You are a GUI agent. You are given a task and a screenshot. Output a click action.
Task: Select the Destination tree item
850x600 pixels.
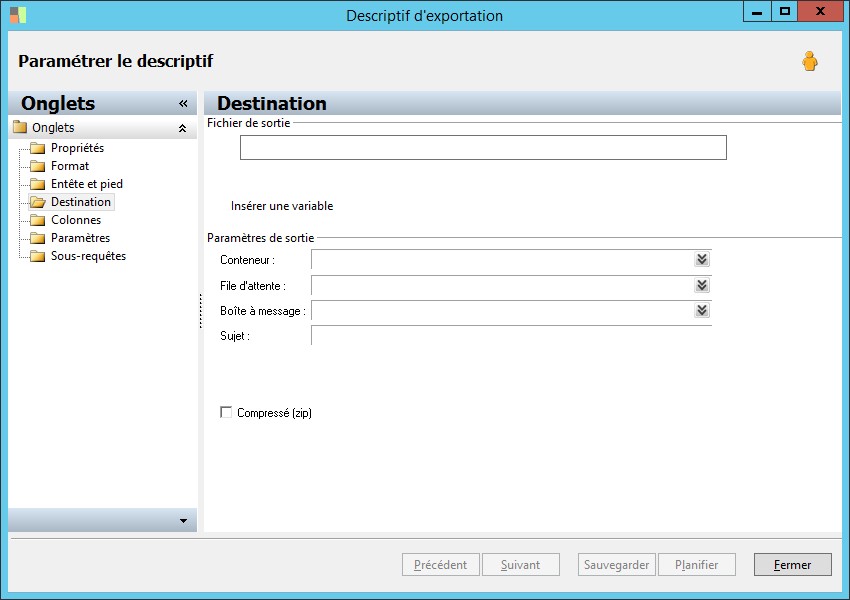[x=80, y=202]
